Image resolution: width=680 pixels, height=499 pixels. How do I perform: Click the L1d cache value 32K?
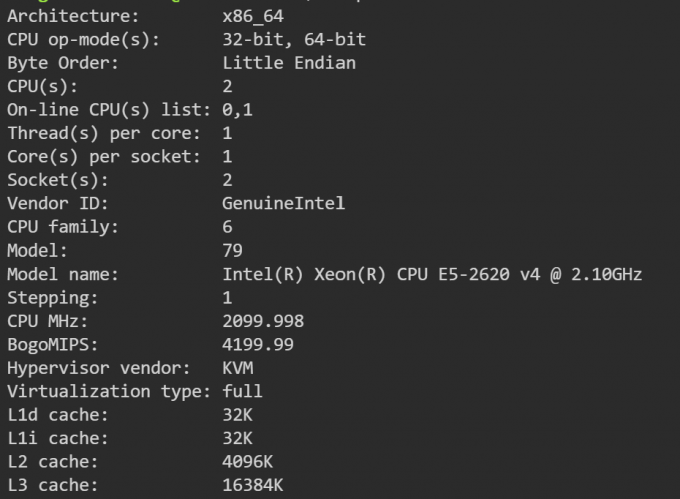tap(237, 415)
